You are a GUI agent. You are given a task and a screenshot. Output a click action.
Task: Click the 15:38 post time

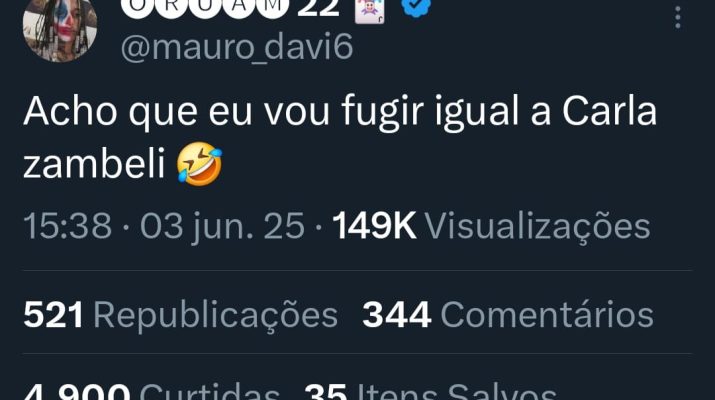(x=67, y=226)
